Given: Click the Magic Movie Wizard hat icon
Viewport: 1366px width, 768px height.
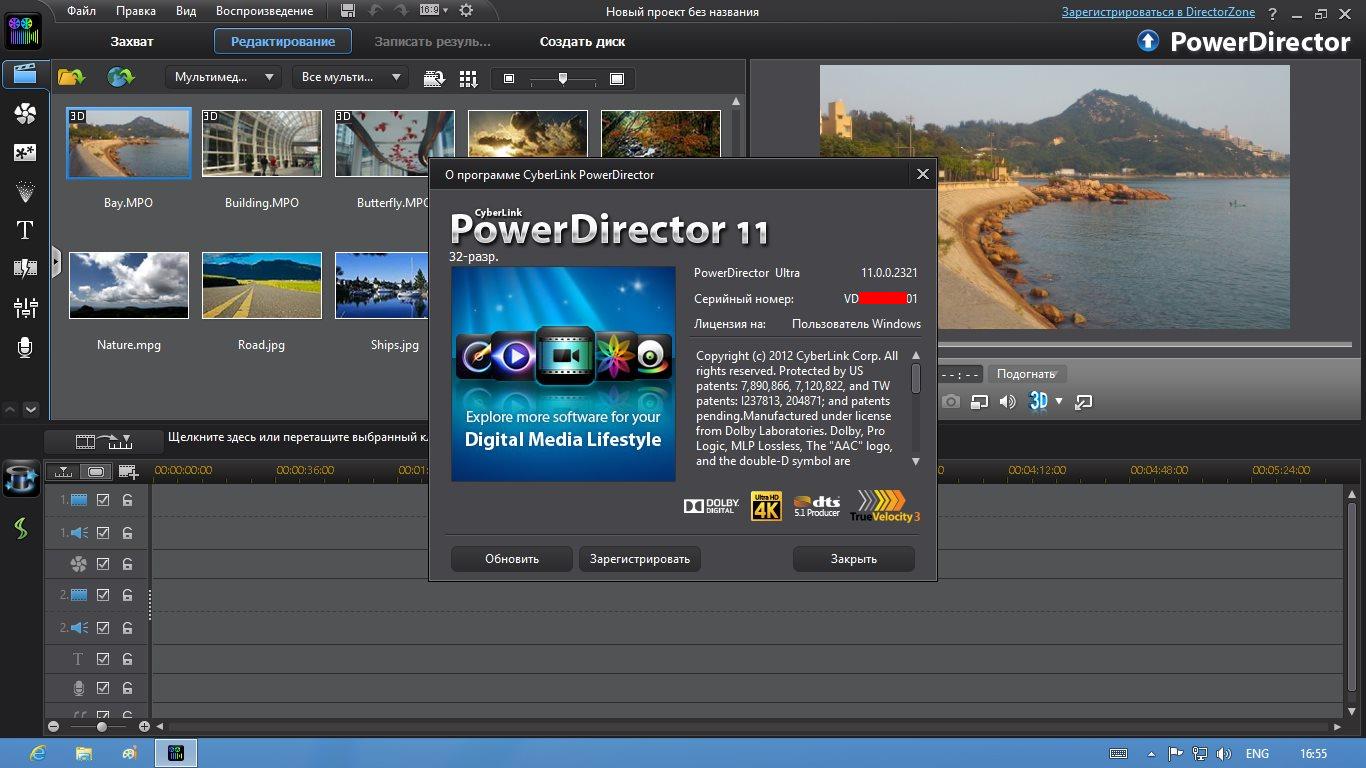Looking at the screenshot, I should 21,478.
